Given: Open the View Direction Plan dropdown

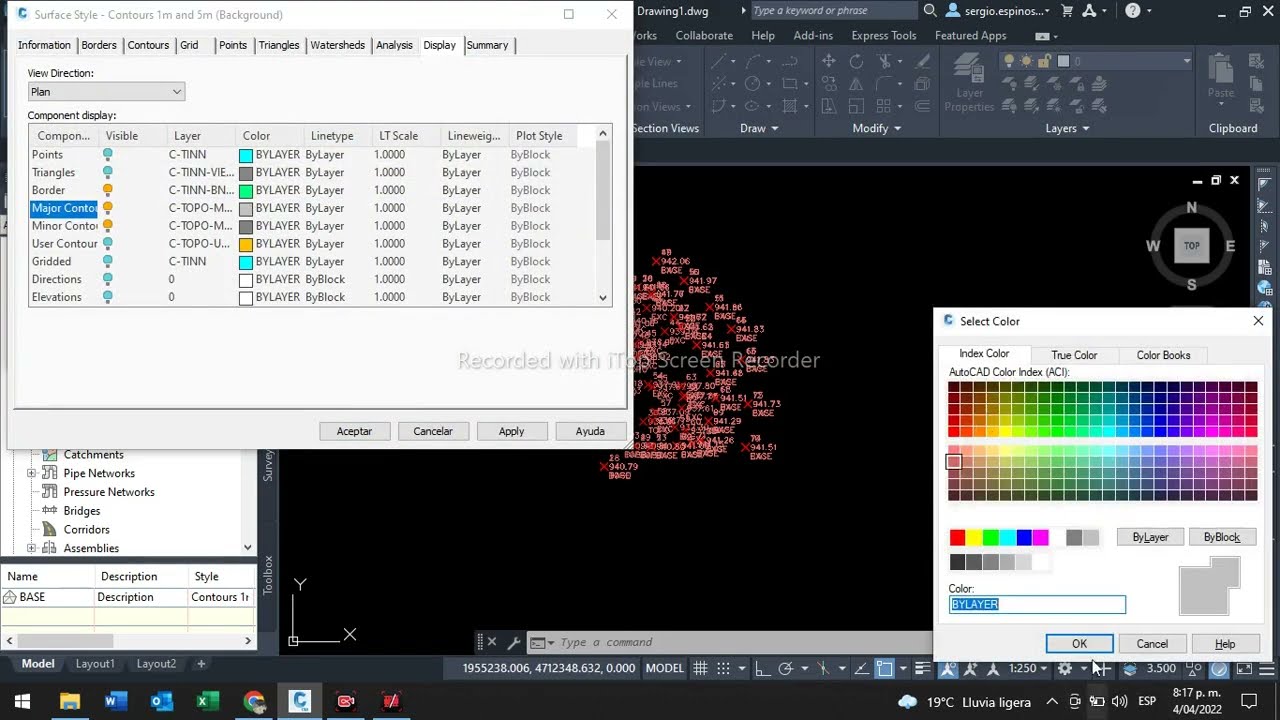Looking at the screenshot, I should (106, 92).
